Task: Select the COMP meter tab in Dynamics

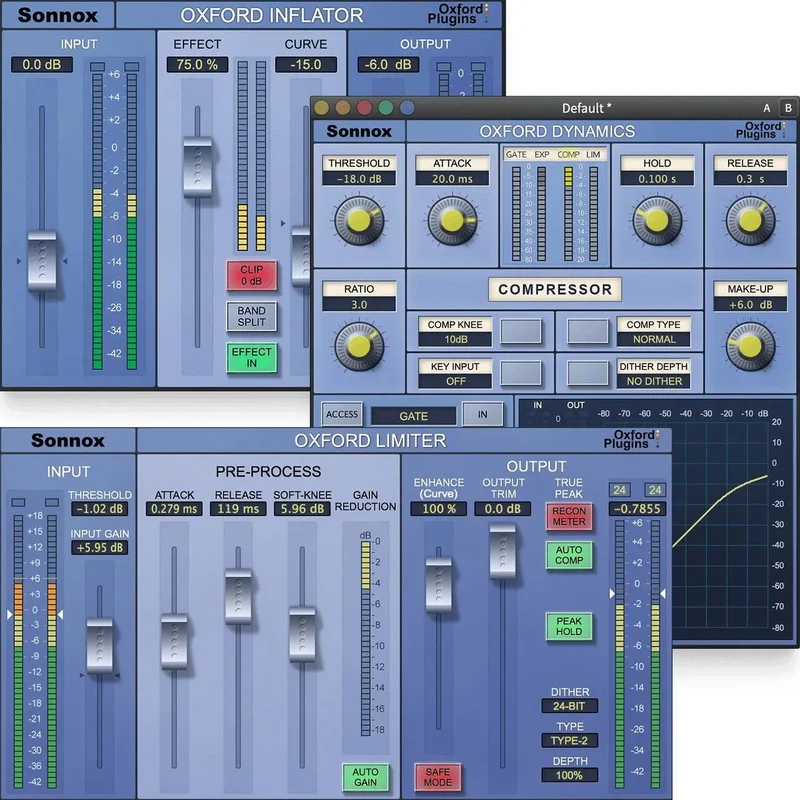Action: (x=568, y=154)
